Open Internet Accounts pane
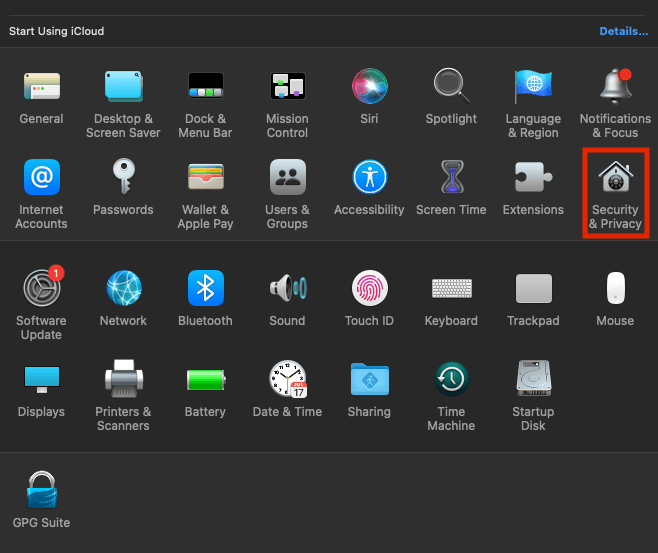Screen dimensions: 658x553 coord(41,178)
